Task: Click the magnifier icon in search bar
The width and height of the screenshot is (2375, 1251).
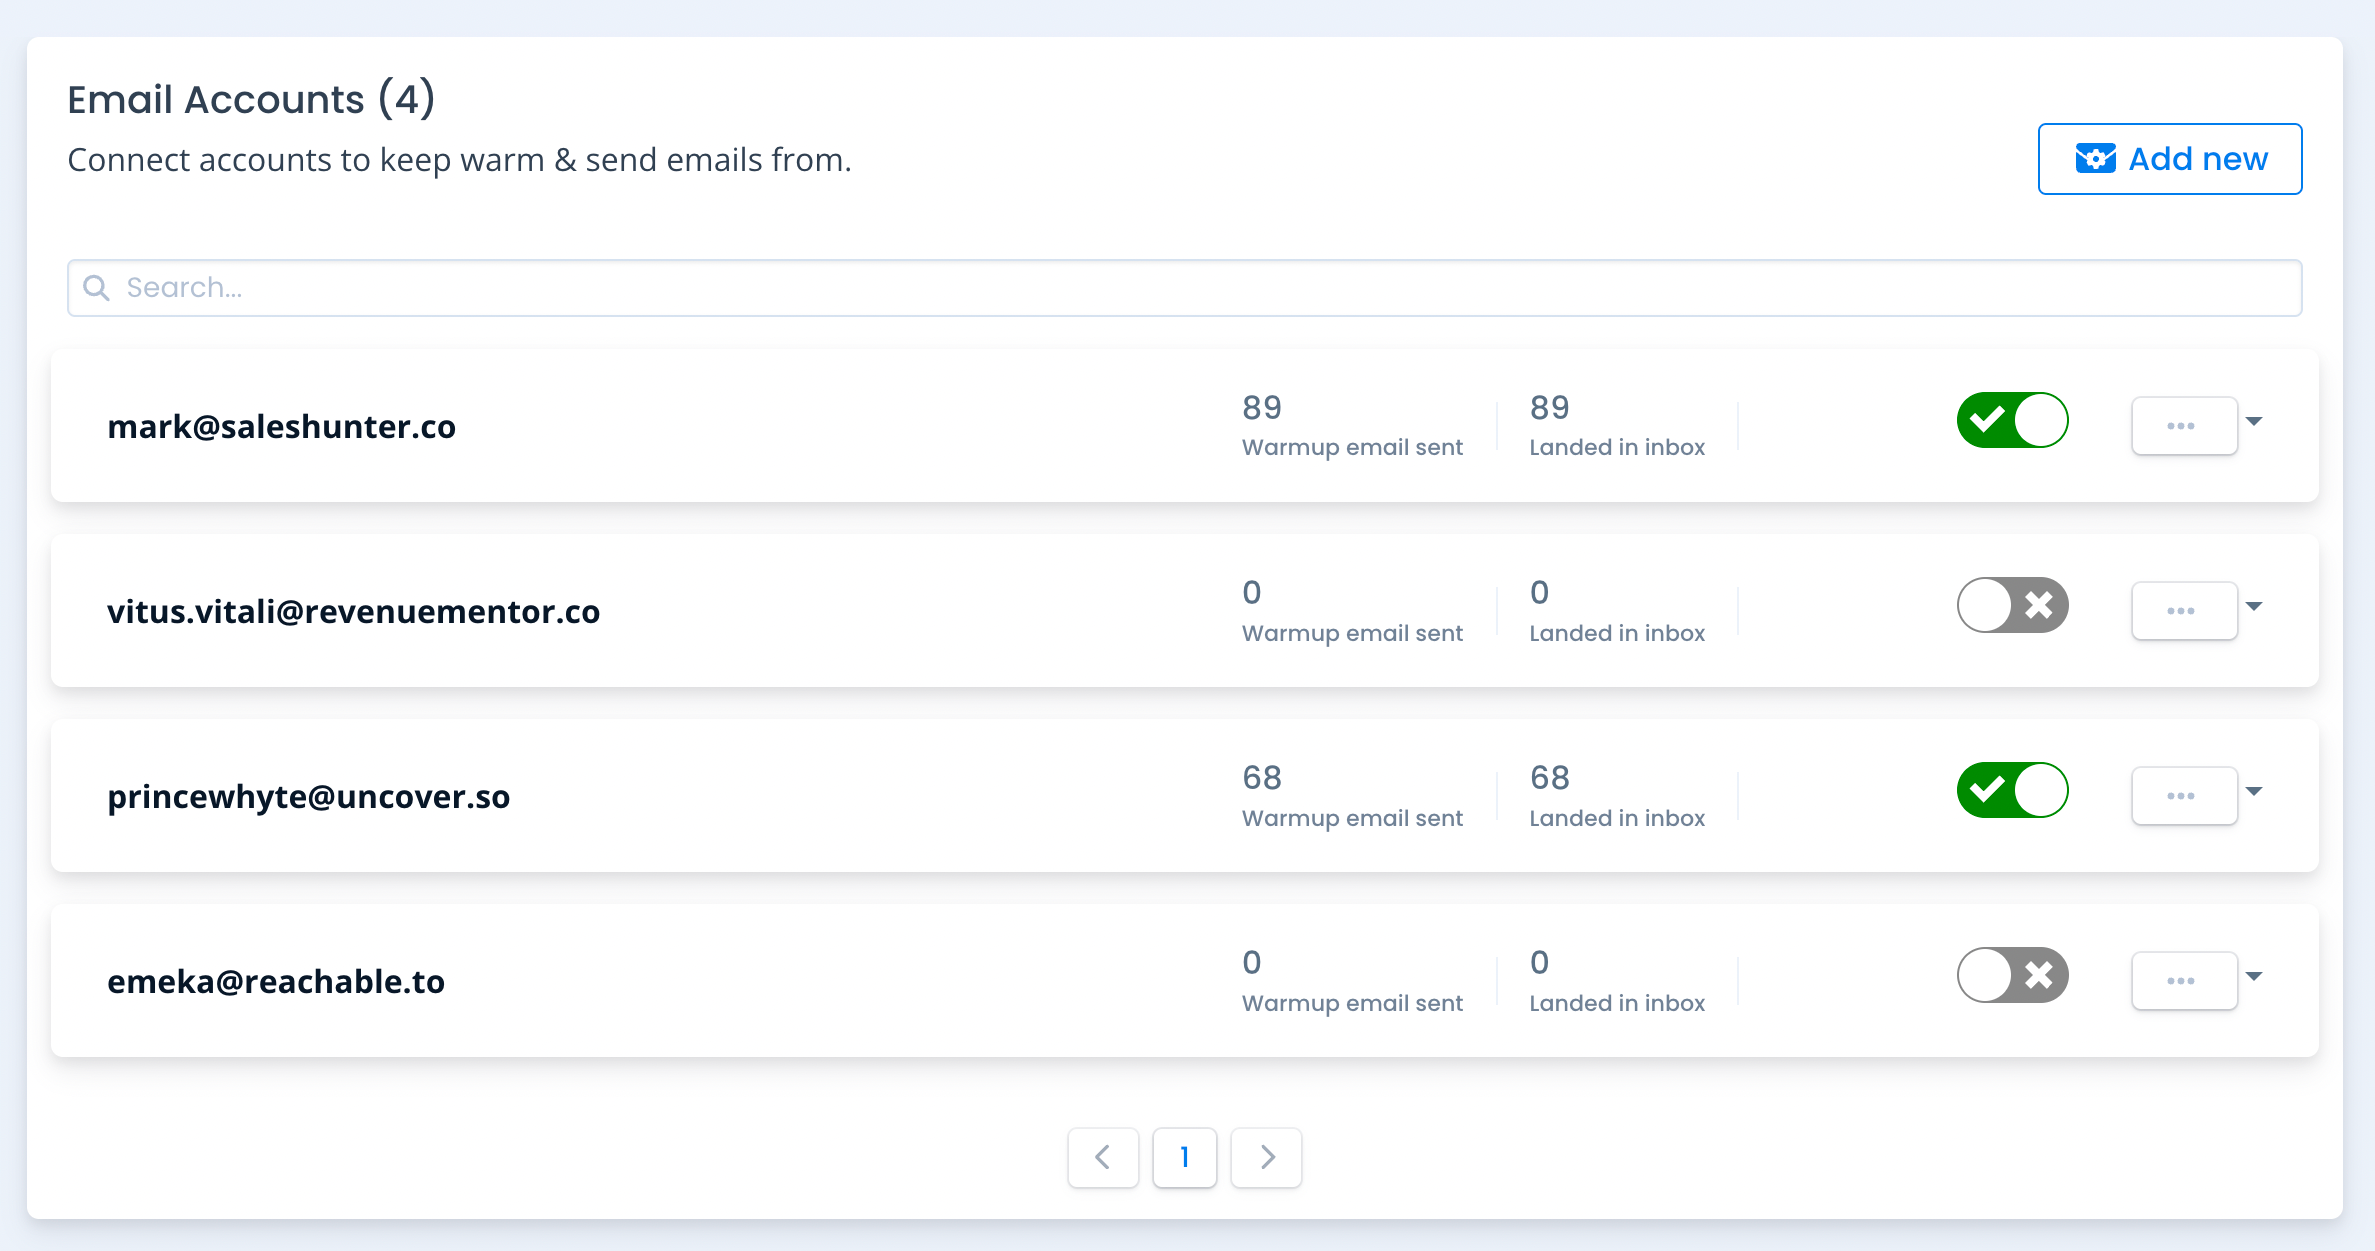Action: (x=96, y=288)
